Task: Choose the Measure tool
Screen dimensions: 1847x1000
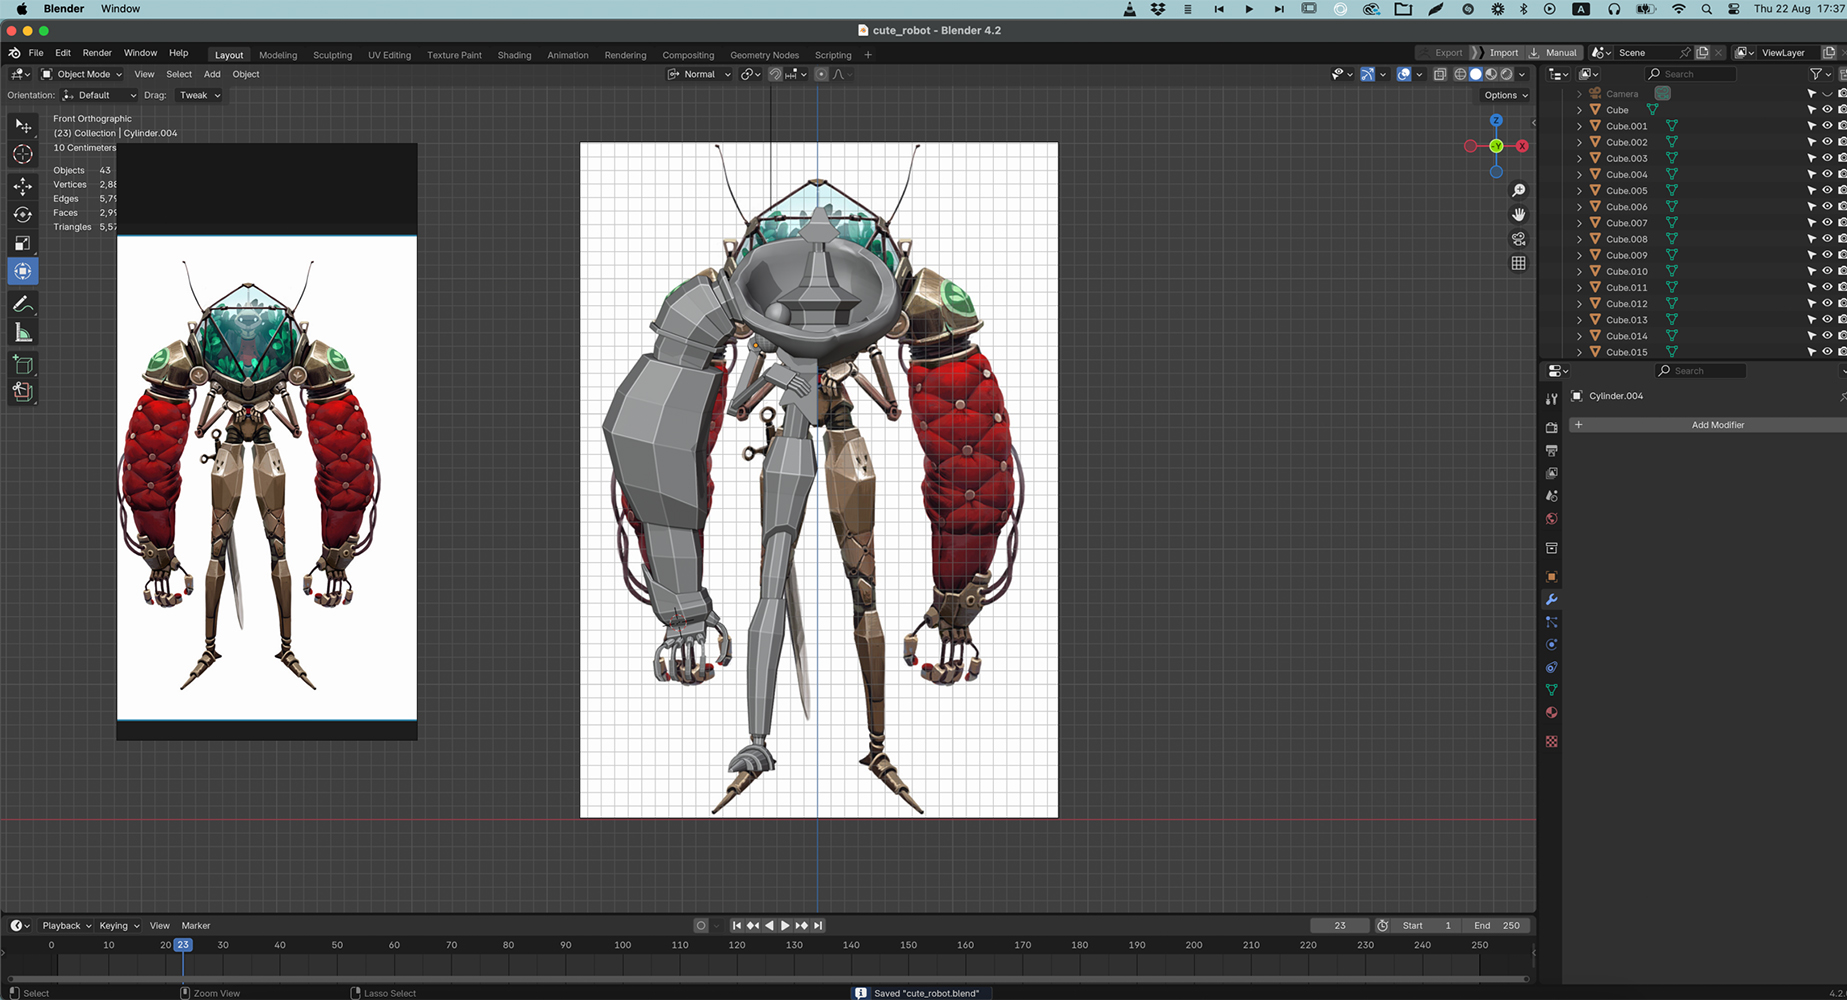Action: coord(22,333)
